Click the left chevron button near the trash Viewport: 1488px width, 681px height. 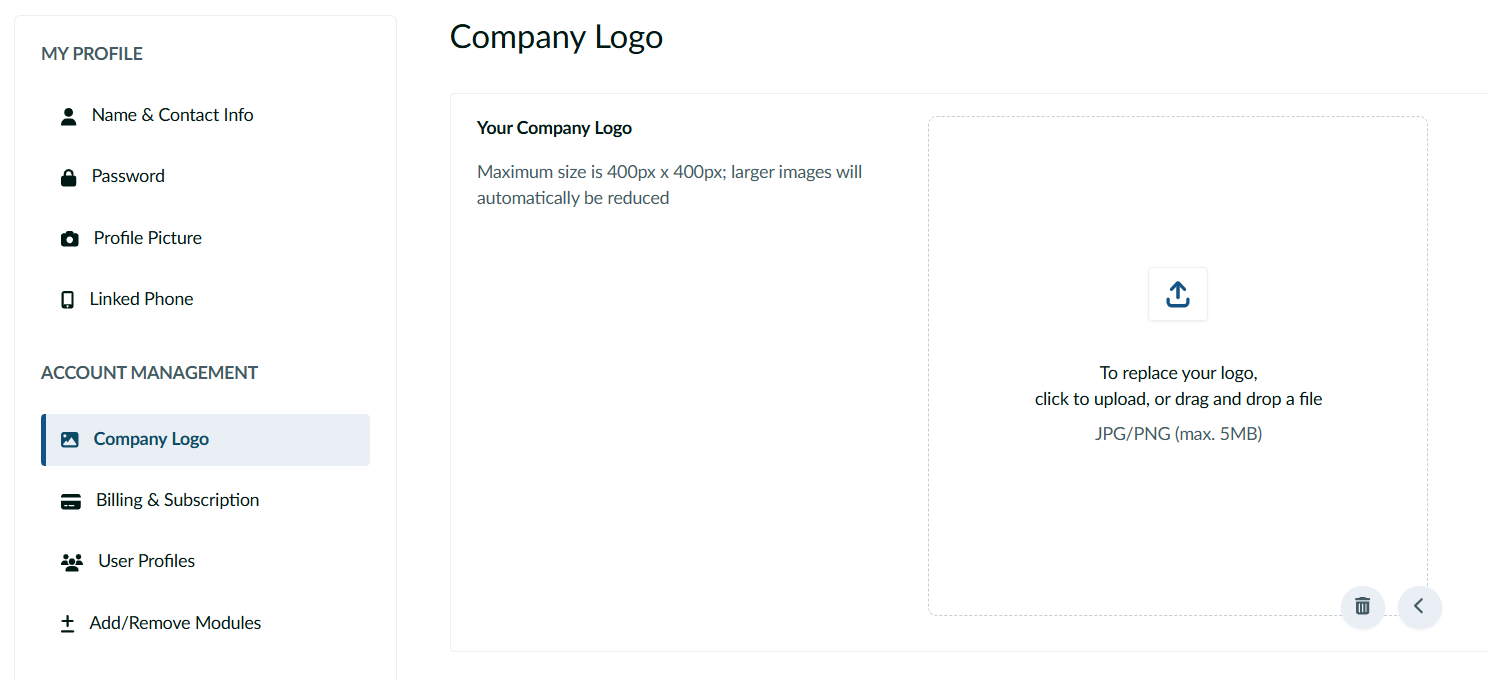point(1419,606)
